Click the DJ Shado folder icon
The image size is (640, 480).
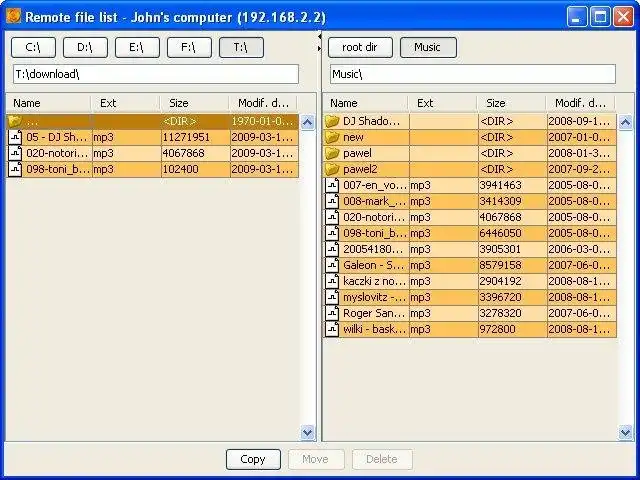(332, 121)
